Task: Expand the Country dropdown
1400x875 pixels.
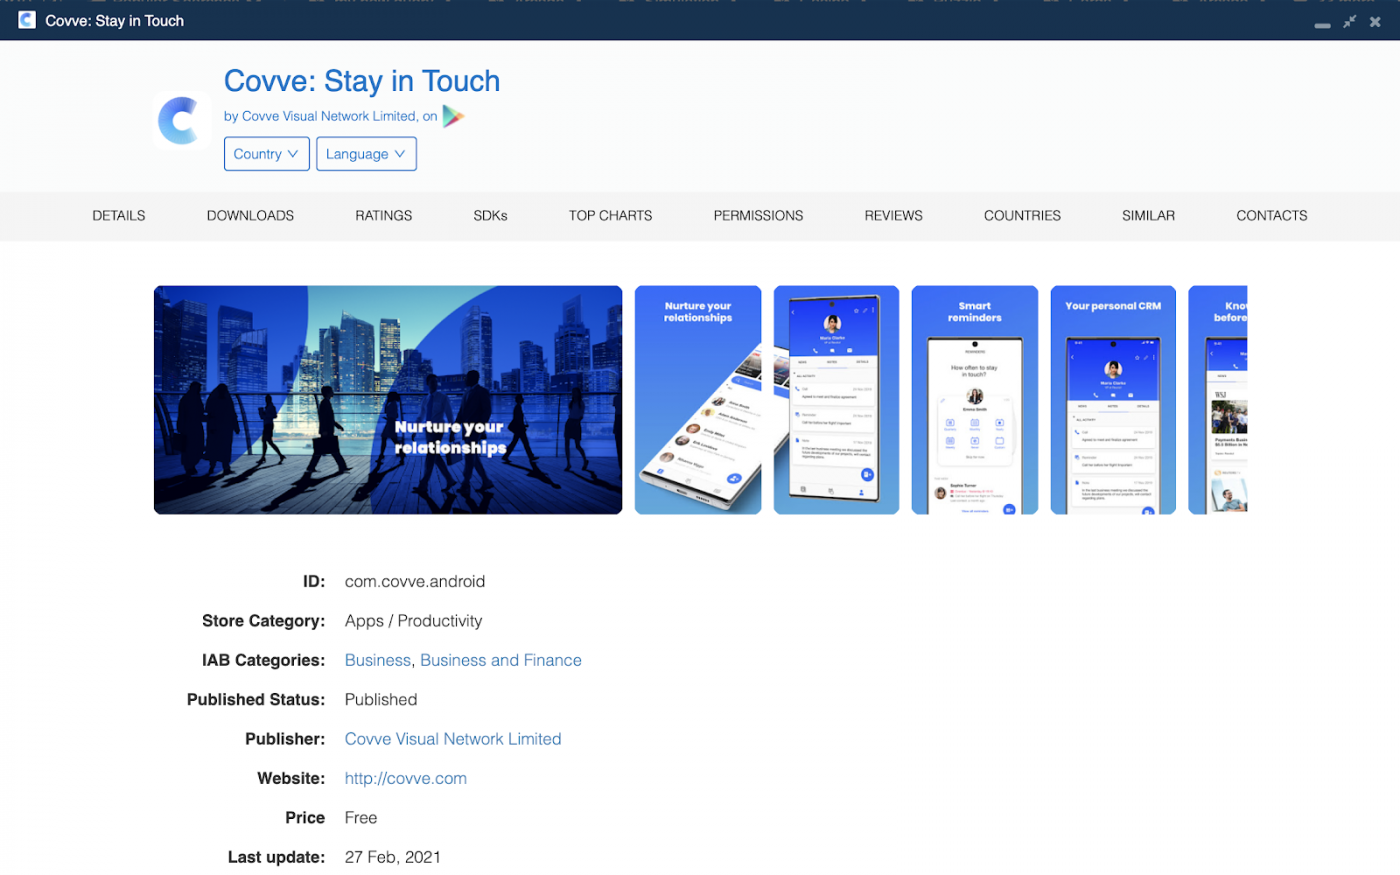Action: (x=266, y=153)
